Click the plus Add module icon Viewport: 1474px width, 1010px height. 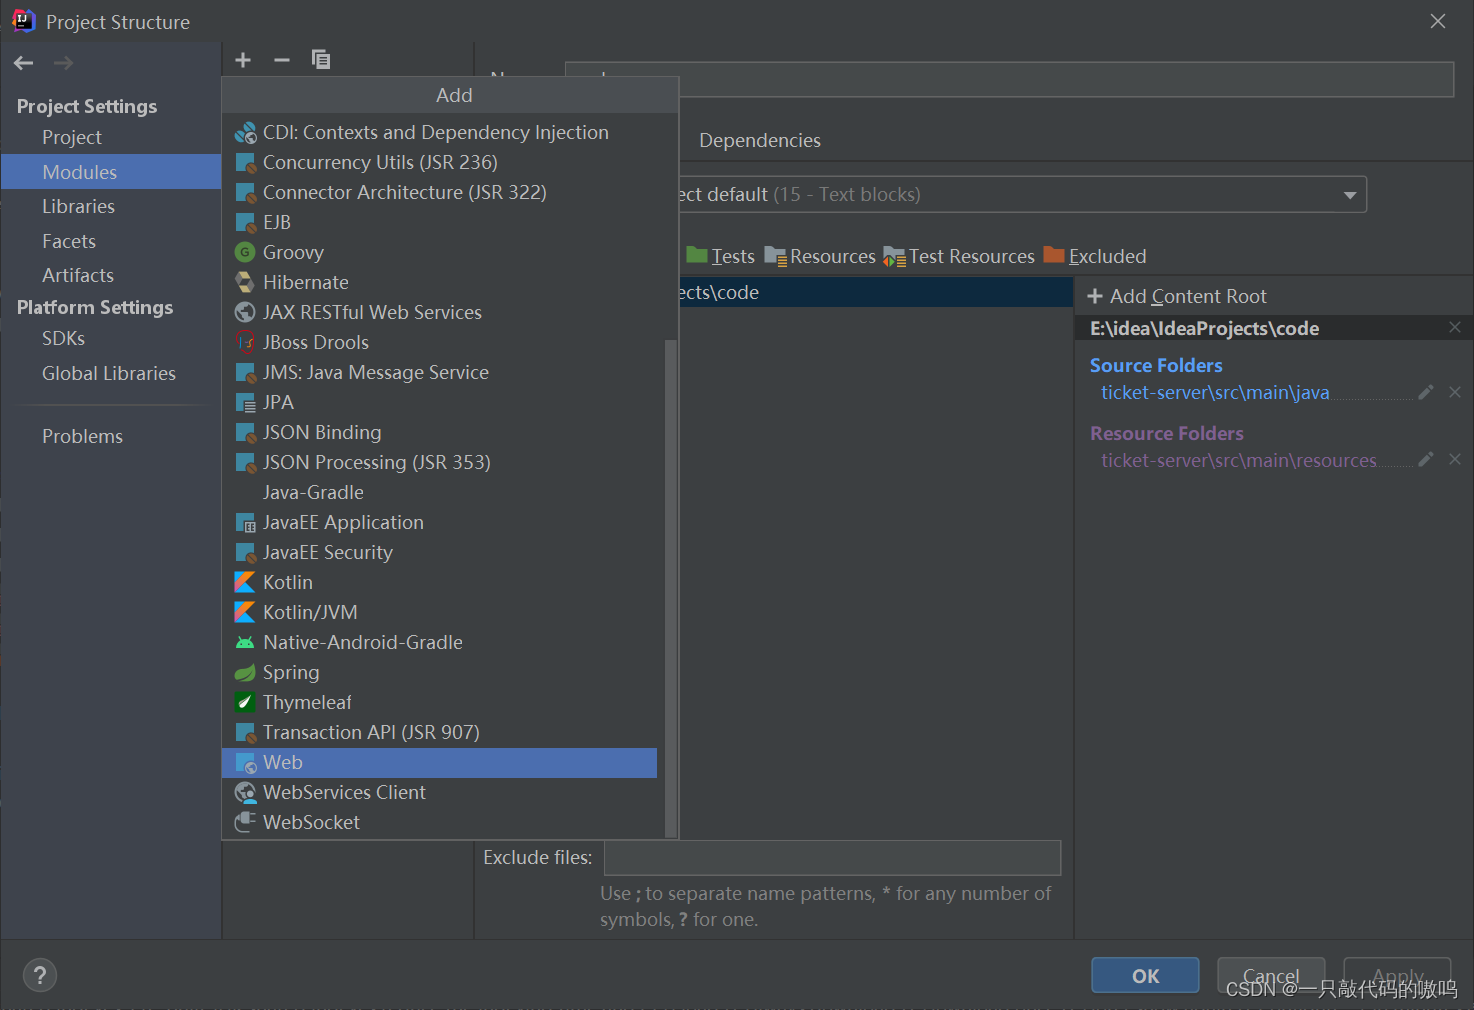(243, 60)
